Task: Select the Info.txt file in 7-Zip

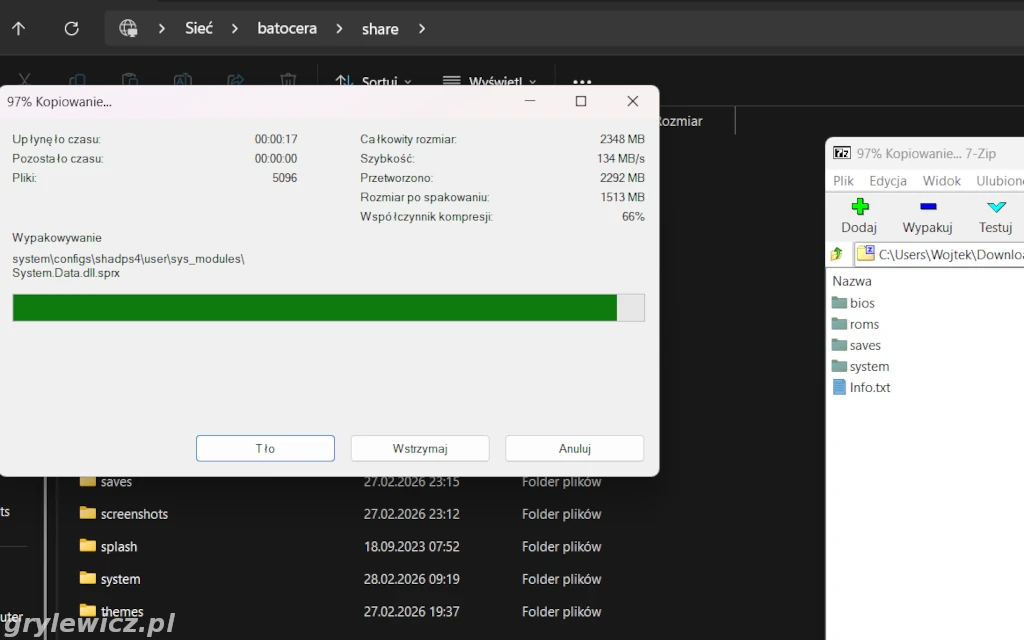Action: 869,387
